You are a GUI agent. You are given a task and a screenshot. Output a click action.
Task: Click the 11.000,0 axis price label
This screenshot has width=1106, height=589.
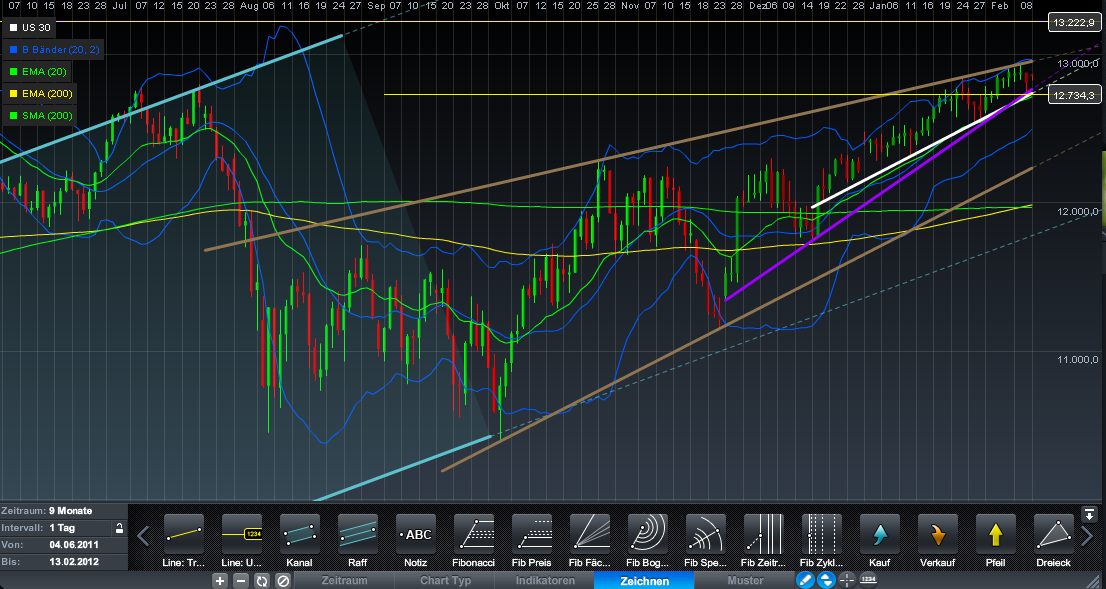(x=1077, y=360)
